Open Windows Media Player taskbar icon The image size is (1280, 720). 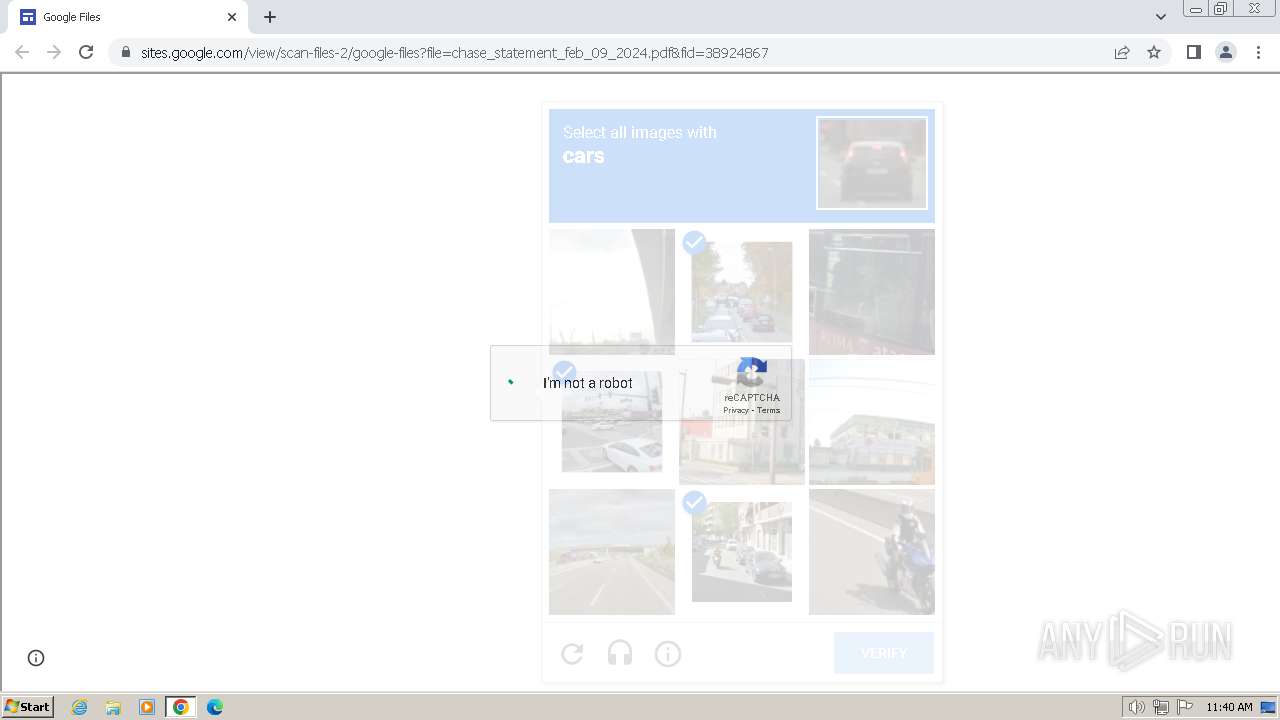click(147, 707)
